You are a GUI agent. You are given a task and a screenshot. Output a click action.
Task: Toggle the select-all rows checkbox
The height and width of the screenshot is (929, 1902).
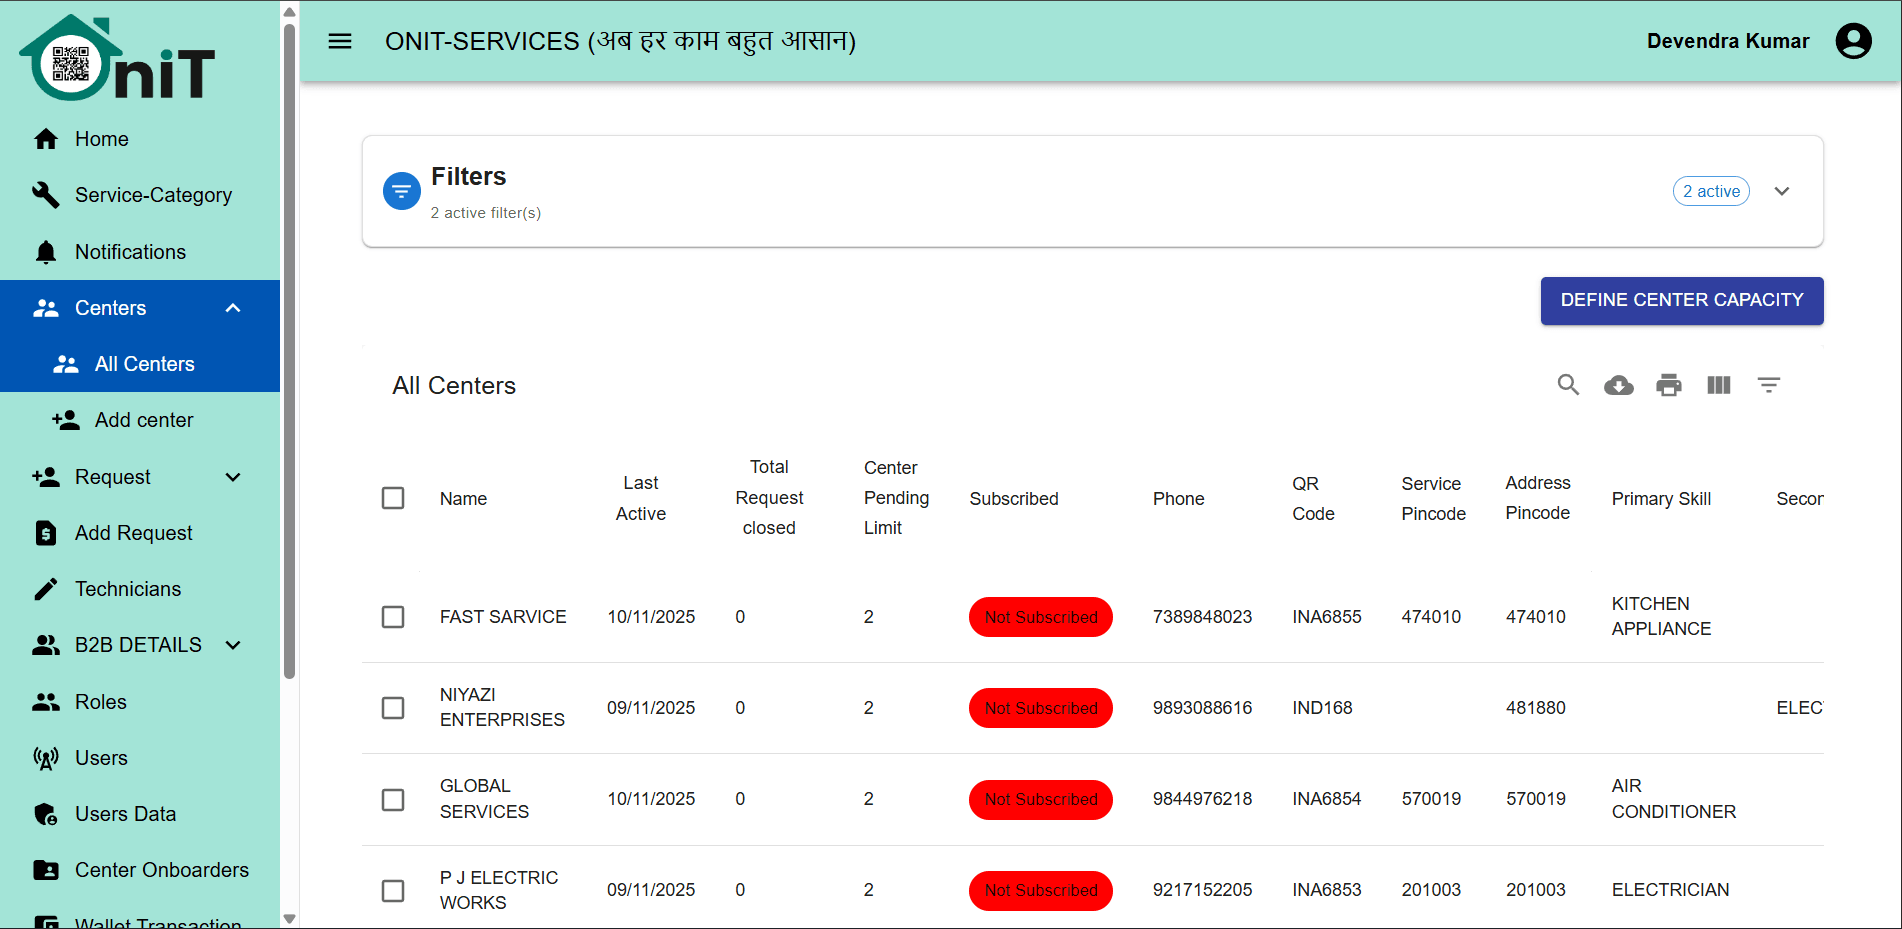[393, 498]
